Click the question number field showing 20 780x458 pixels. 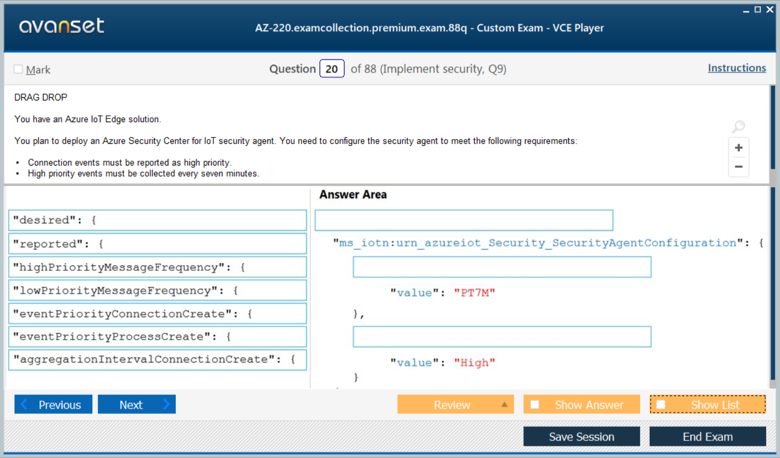point(332,69)
